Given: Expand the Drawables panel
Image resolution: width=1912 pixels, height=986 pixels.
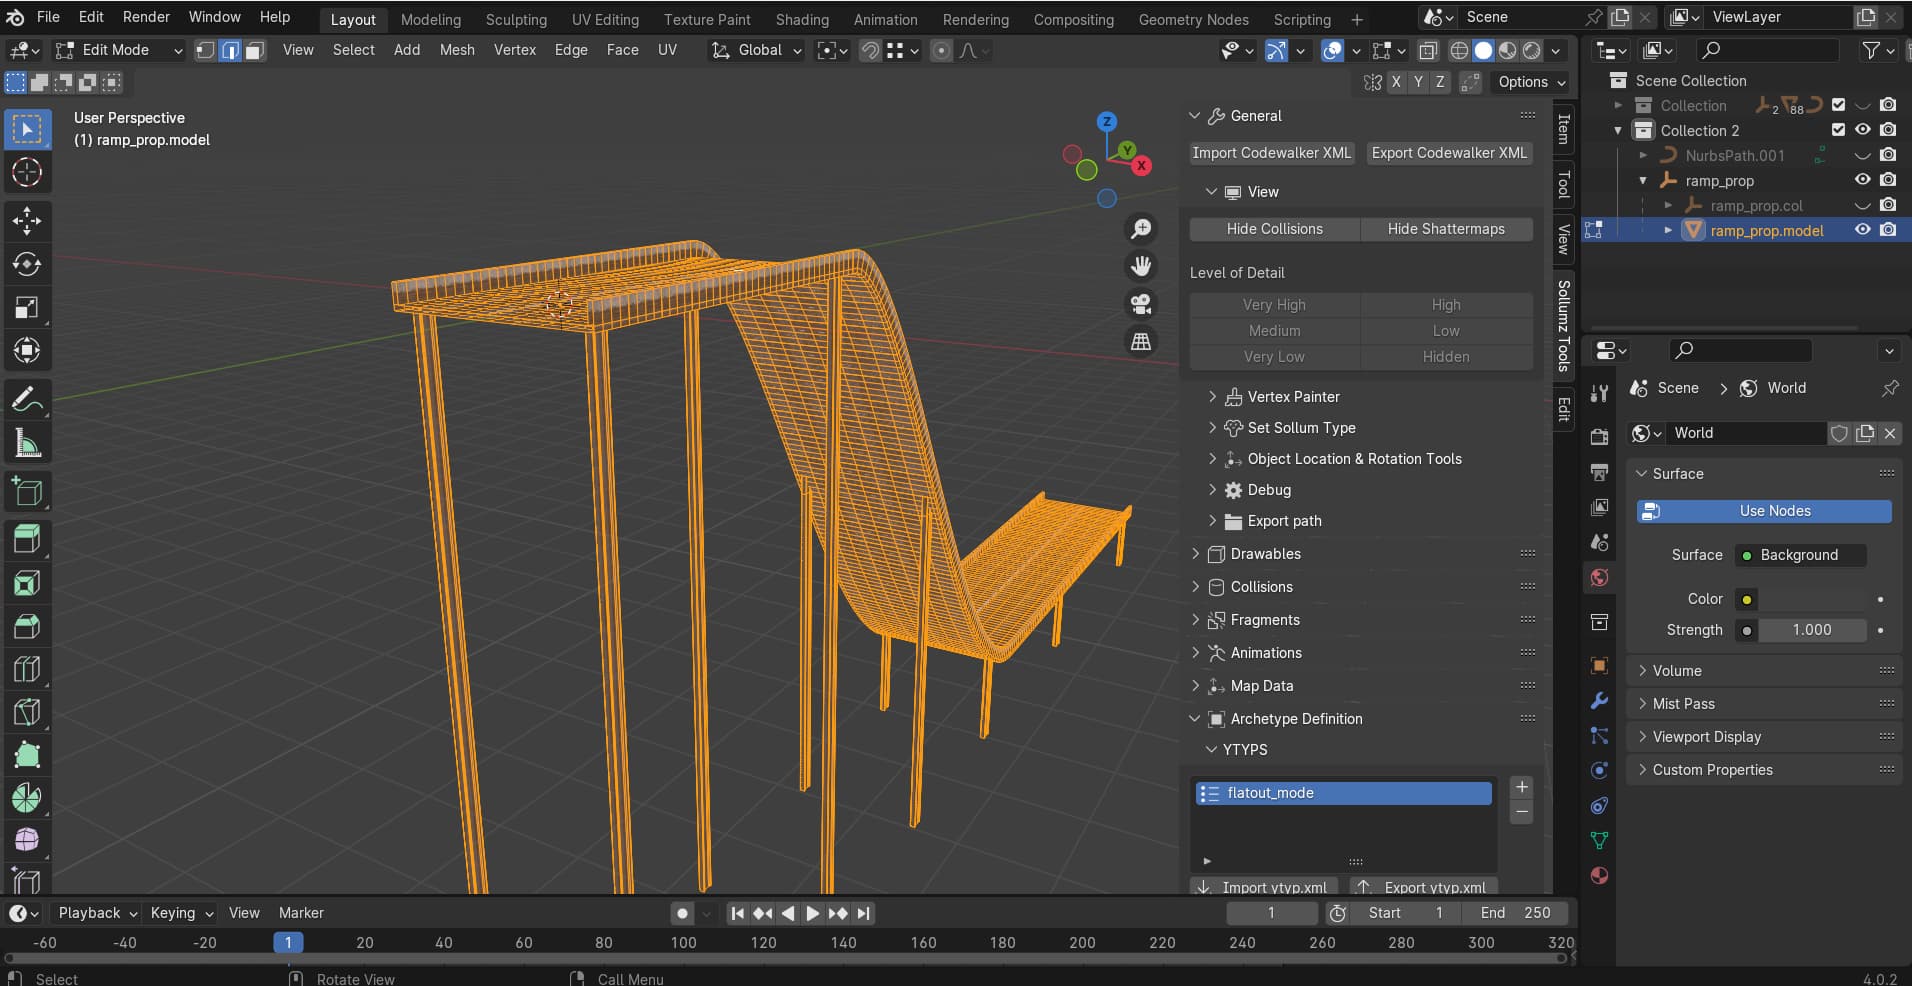Looking at the screenshot, I should click(1265, 554).
